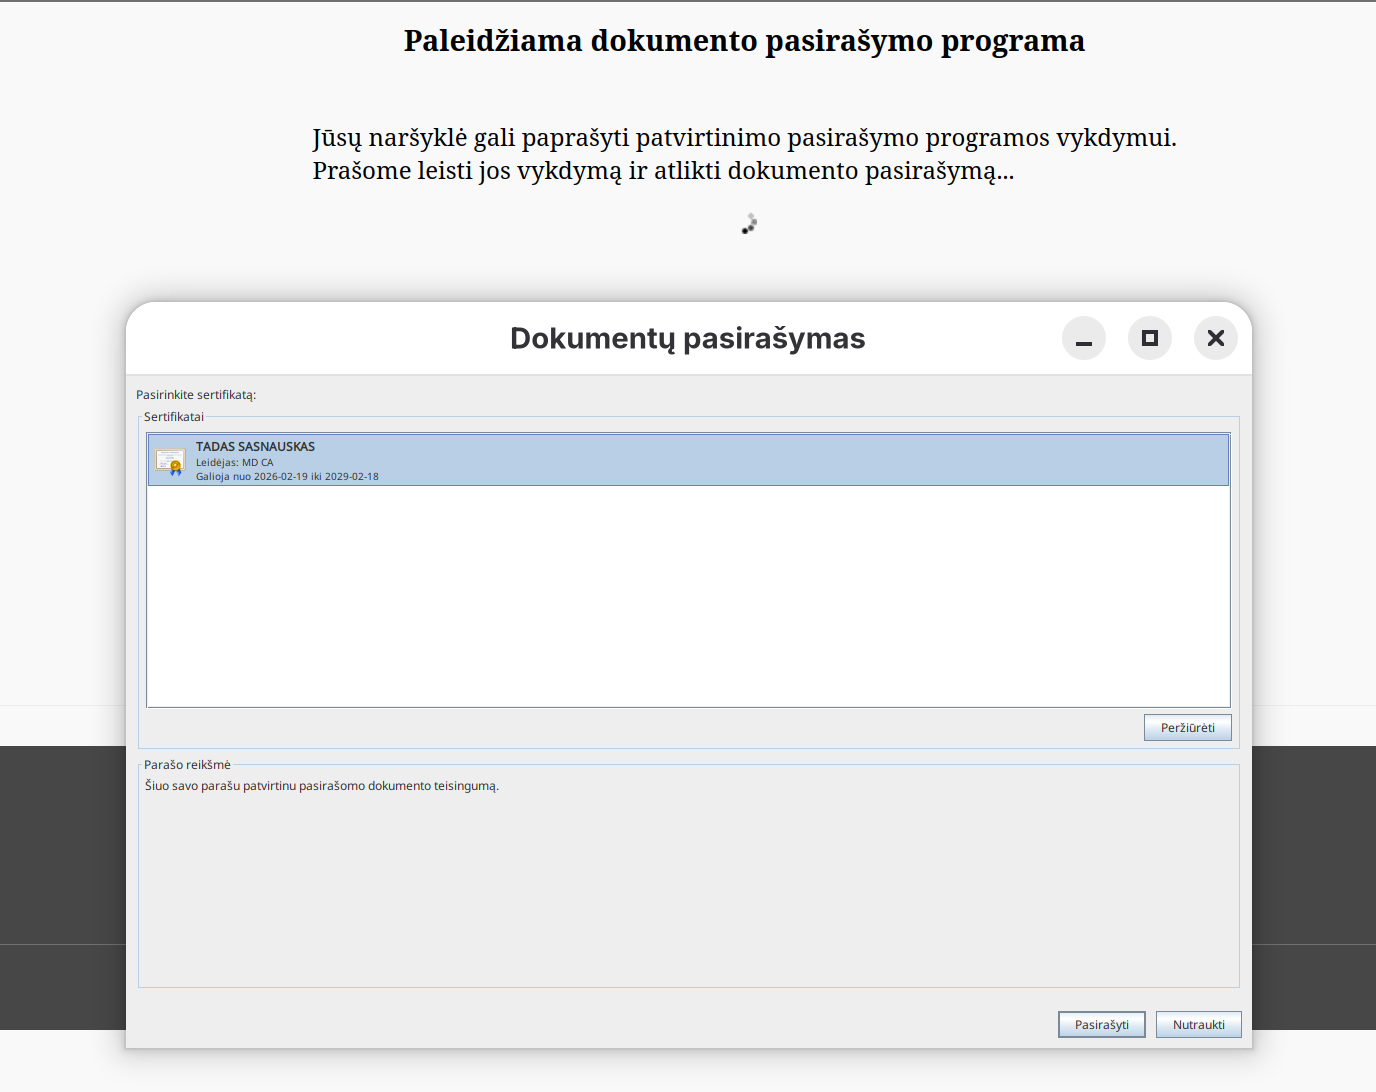Click the 'Sertifikatai' group label
This screenshot has width=1376, height=1092.
pyautogui.click(x=174, y=417)
